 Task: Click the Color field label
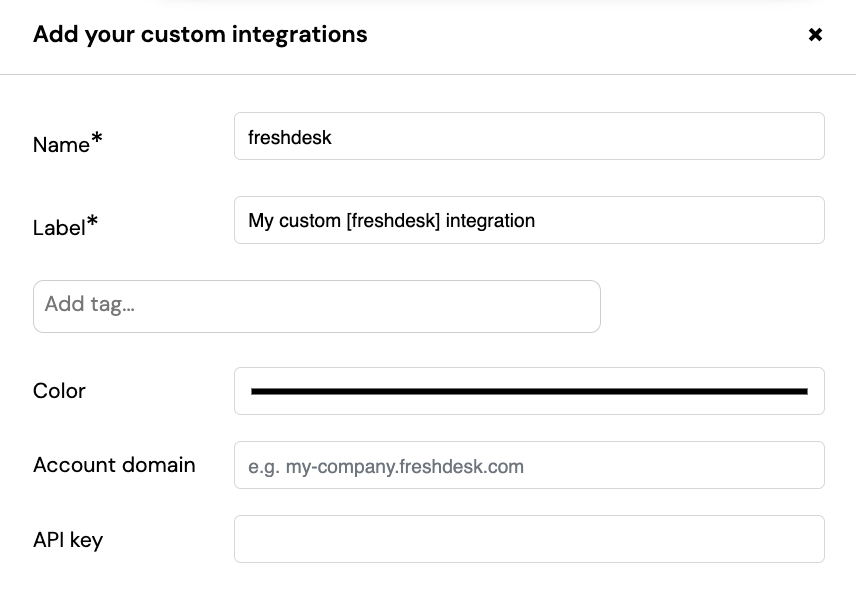[60, 391]
